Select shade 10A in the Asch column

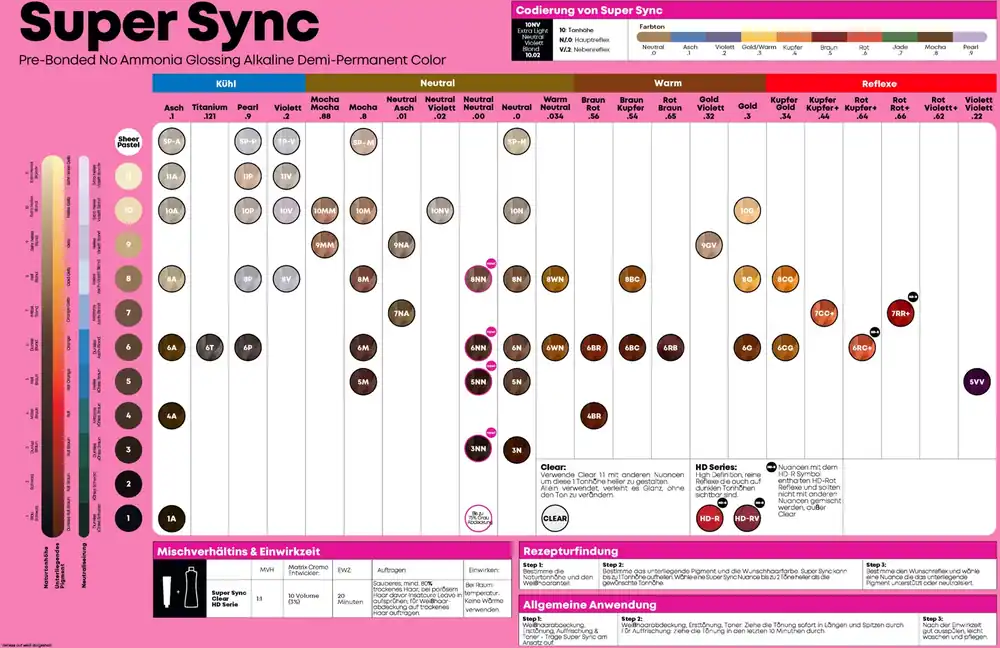172,210
